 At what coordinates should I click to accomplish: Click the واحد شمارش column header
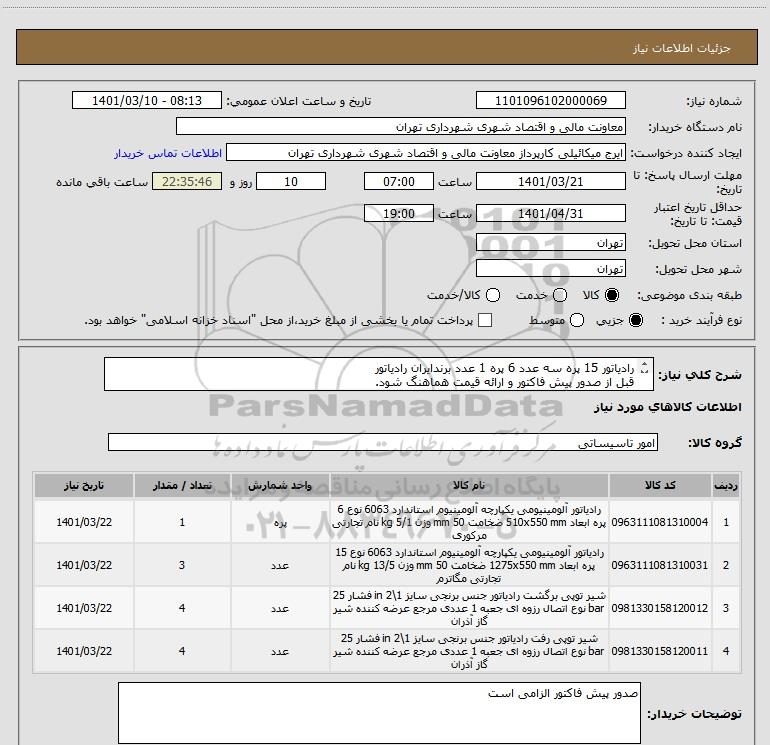click(280, 485)
